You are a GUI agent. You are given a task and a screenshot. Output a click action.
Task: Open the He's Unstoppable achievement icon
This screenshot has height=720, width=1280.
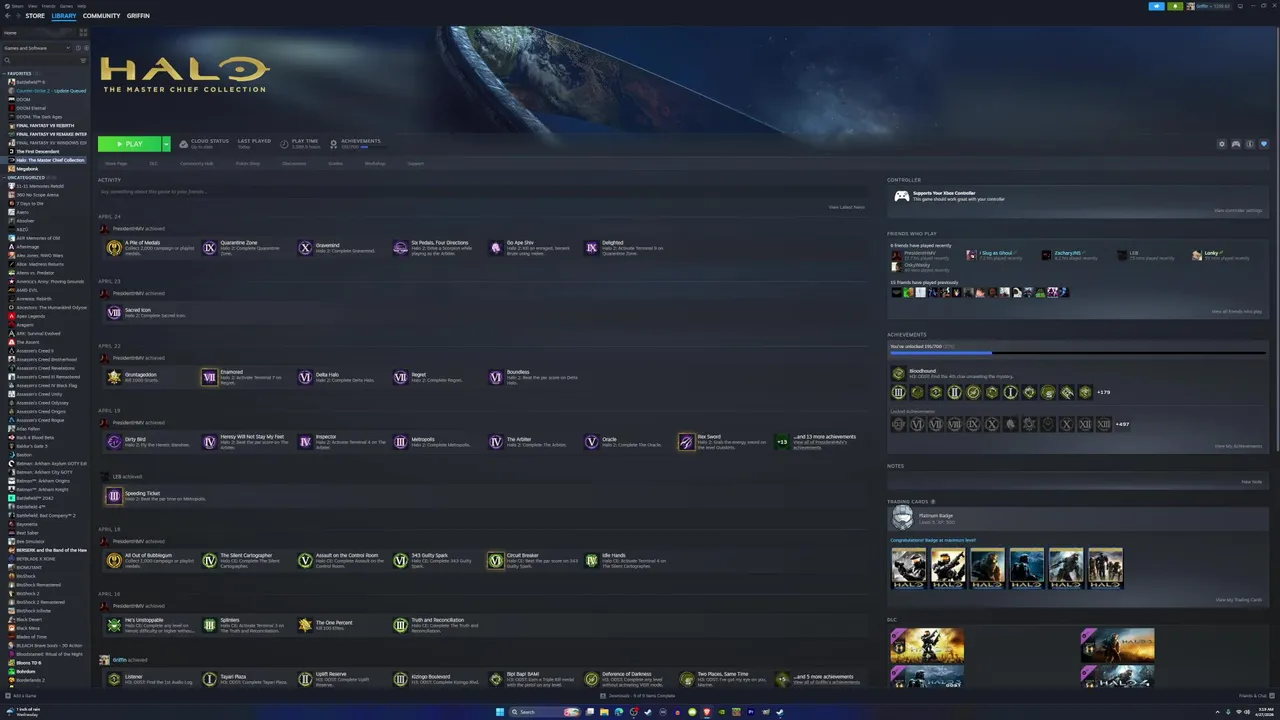114,625
